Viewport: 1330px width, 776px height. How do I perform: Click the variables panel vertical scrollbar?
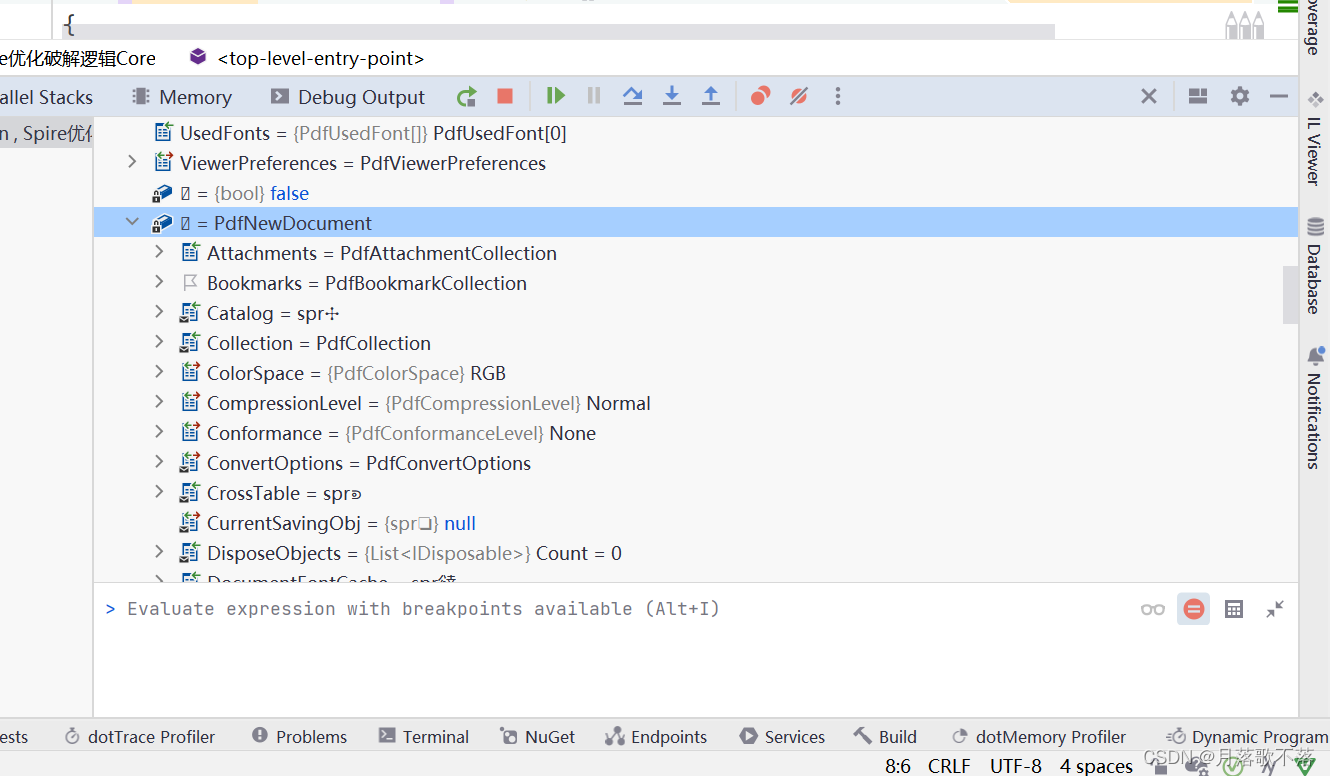click(1291, 295)
